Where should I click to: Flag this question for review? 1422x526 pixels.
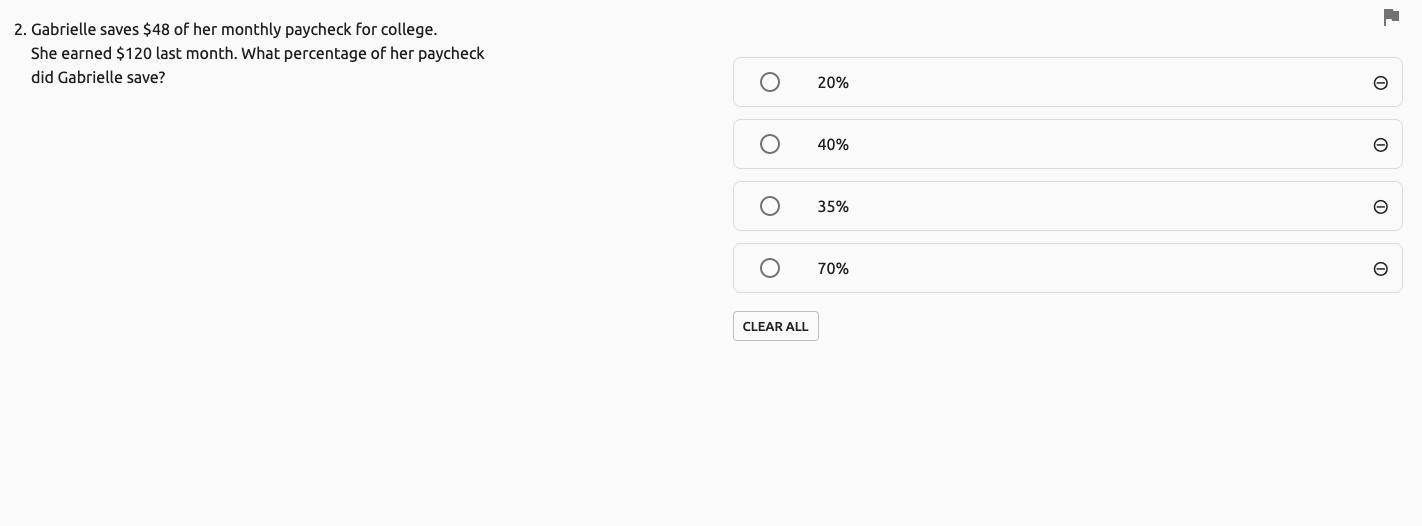tap(1390, 17)
